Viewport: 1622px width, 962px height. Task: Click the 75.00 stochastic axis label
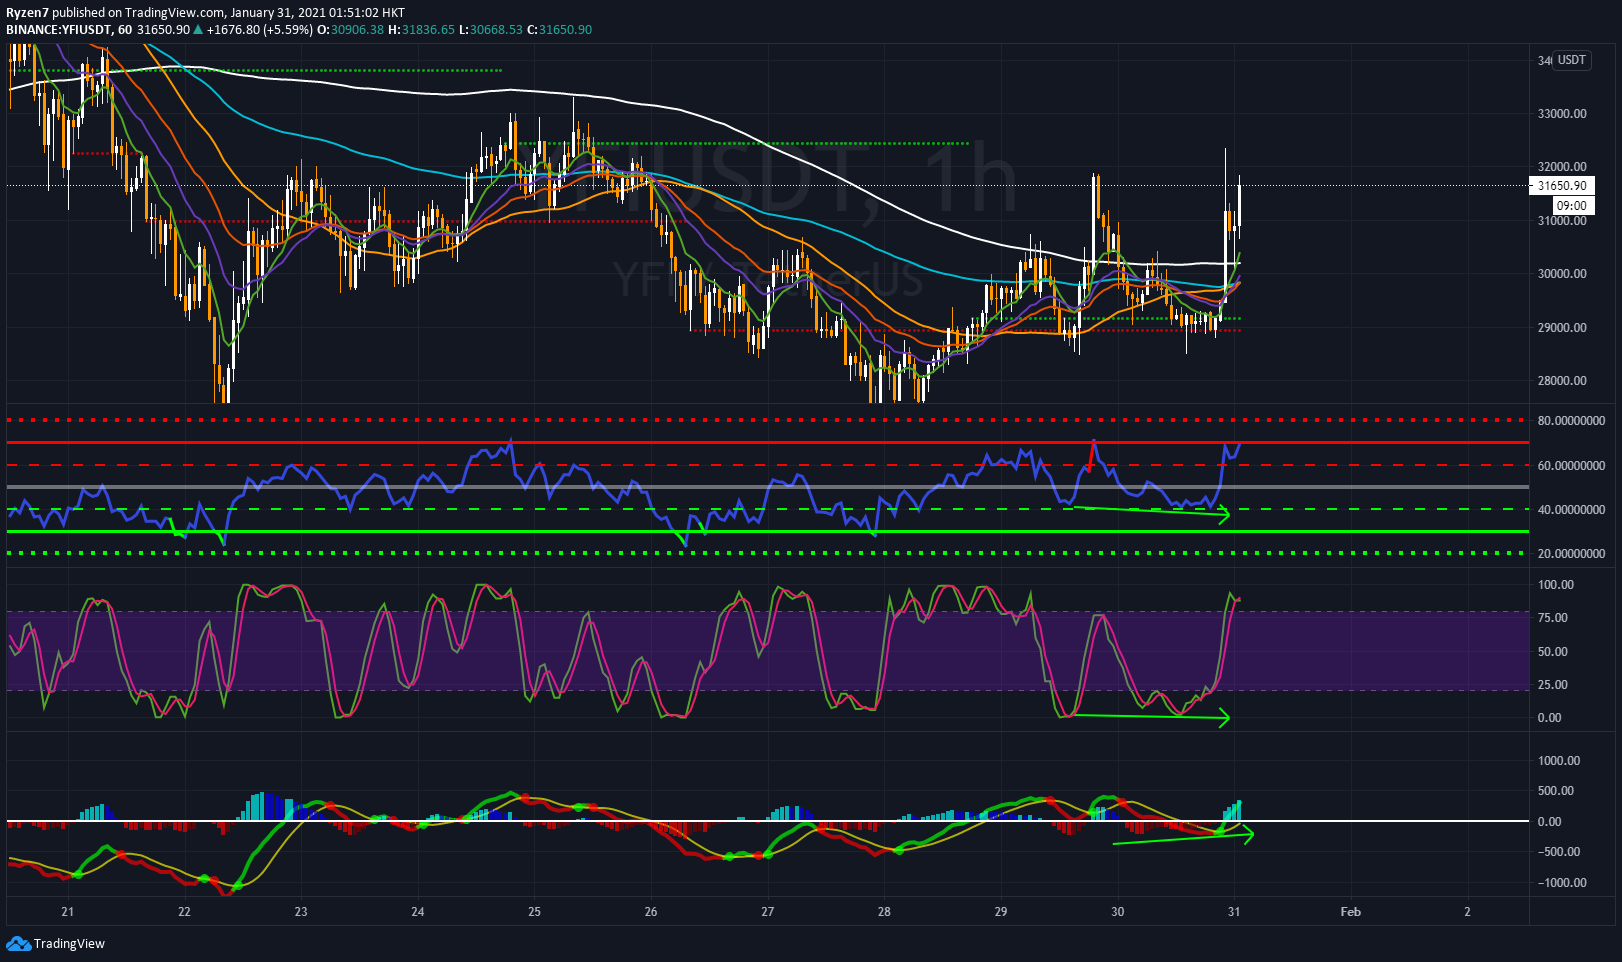pos(1553,618)
